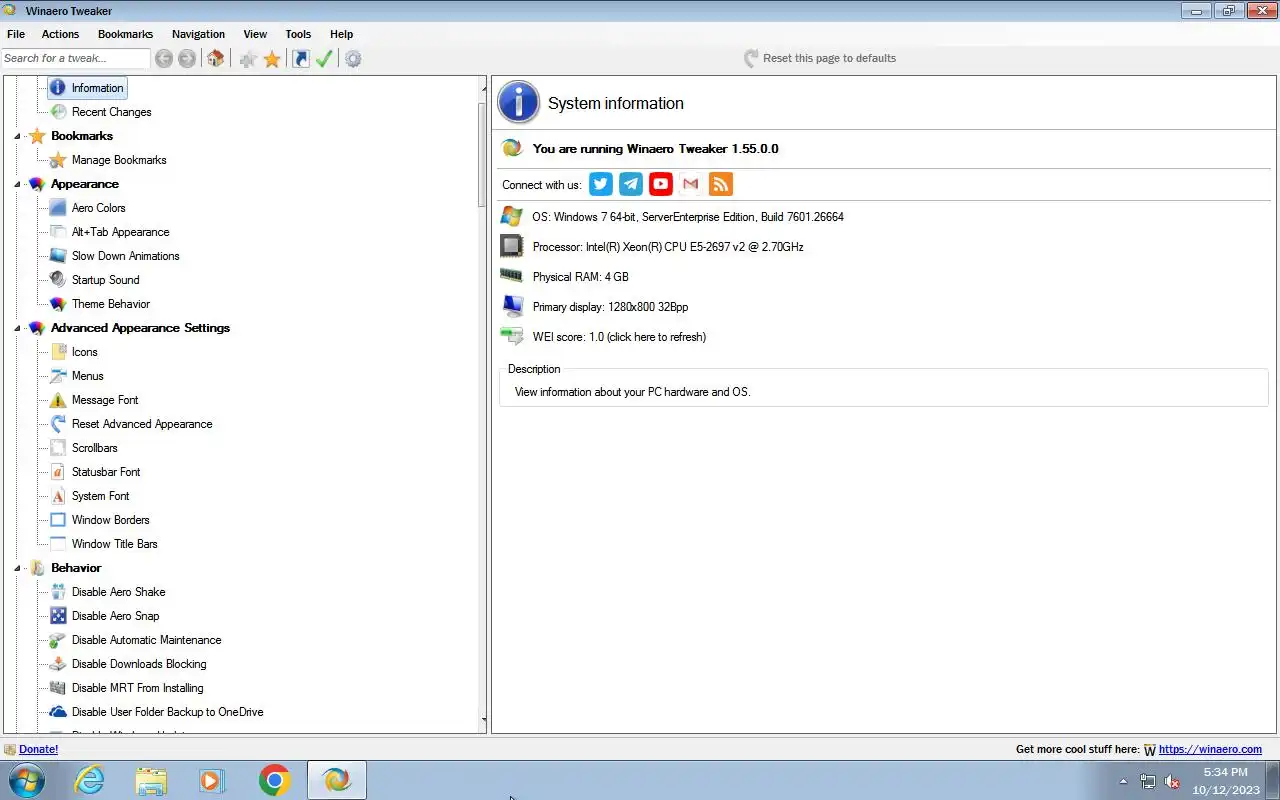Click the Gmail envelope contact icon
The height and width of the screenshot is (800, 1280).
click(691, 184)
